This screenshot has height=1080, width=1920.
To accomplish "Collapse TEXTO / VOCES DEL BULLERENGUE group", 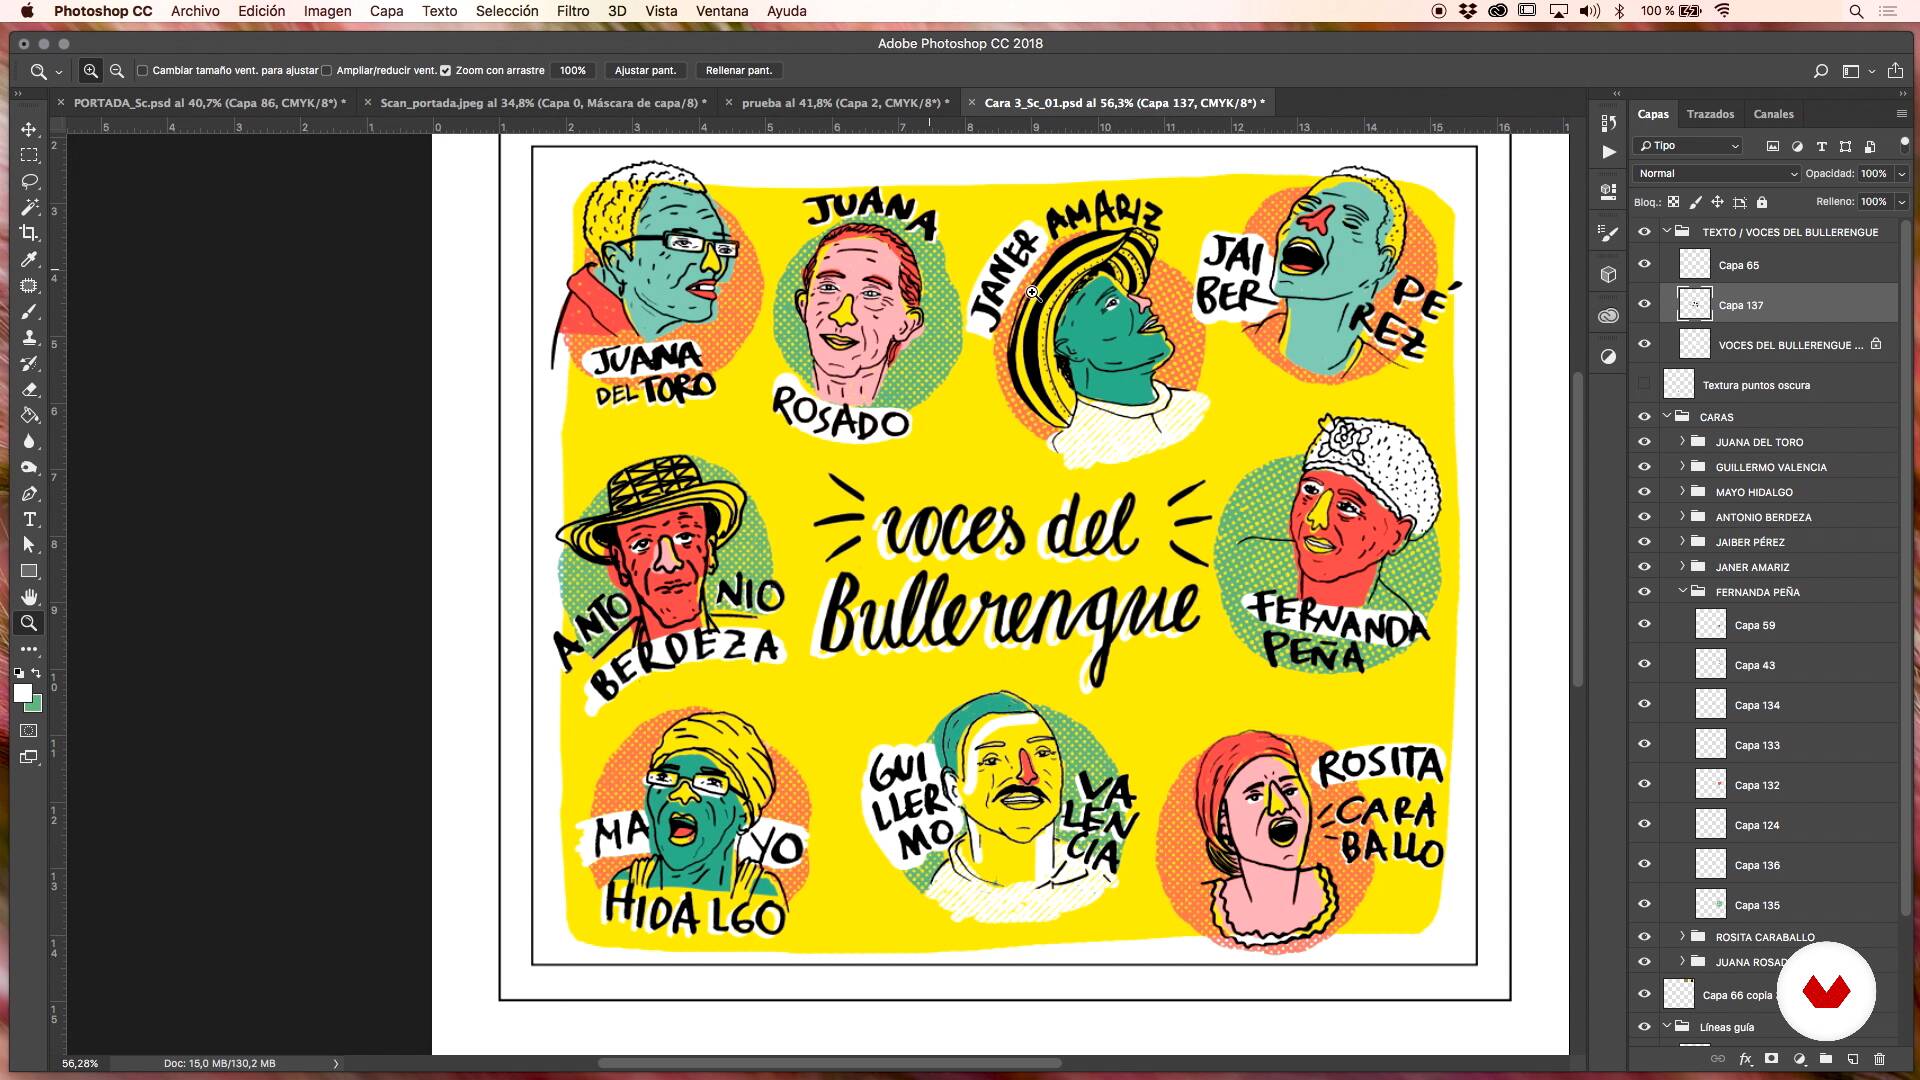I will 1667,231.
